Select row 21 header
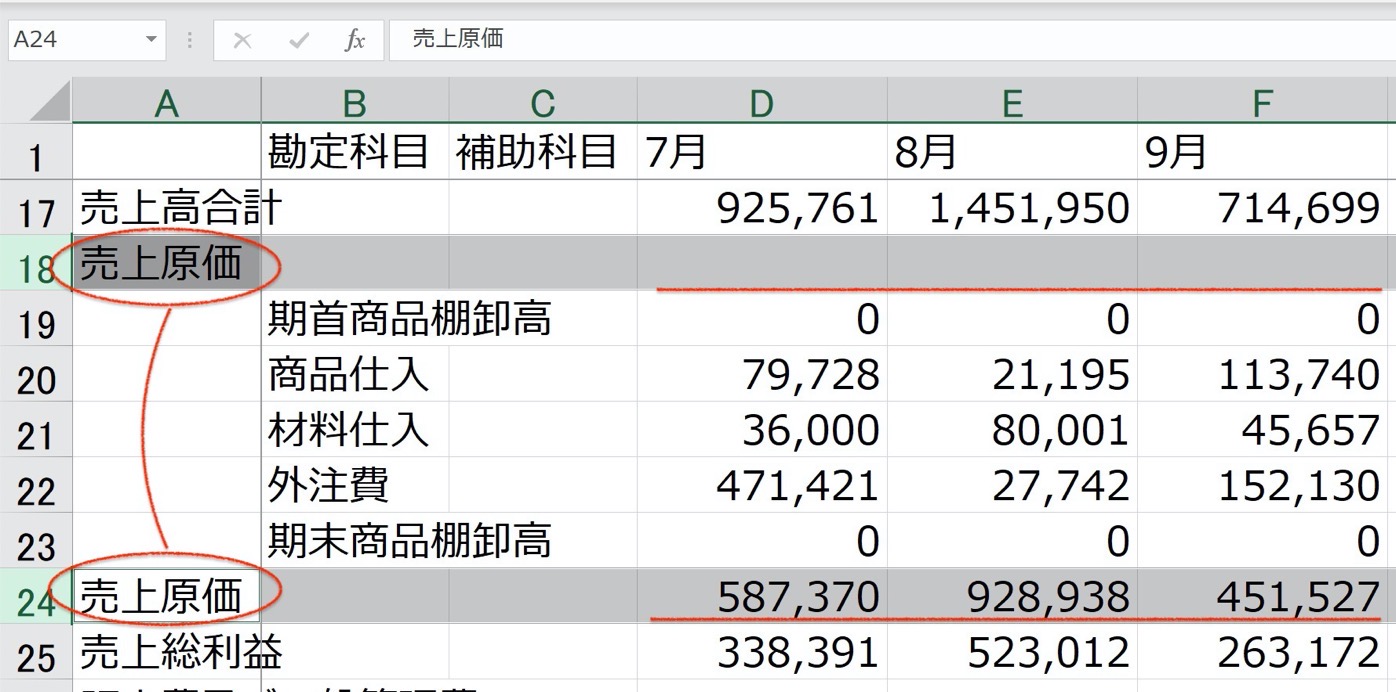The image size is (1396, 692). [x=36, y=430]
